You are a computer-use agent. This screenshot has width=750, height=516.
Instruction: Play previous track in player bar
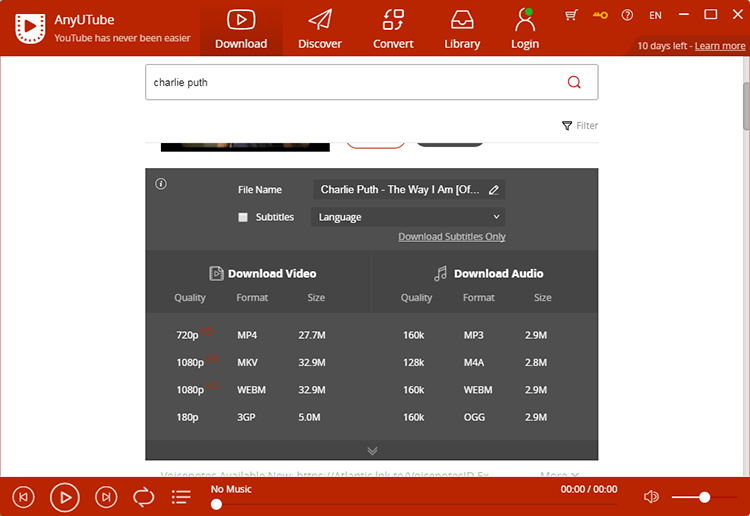[x=23, y=497]
